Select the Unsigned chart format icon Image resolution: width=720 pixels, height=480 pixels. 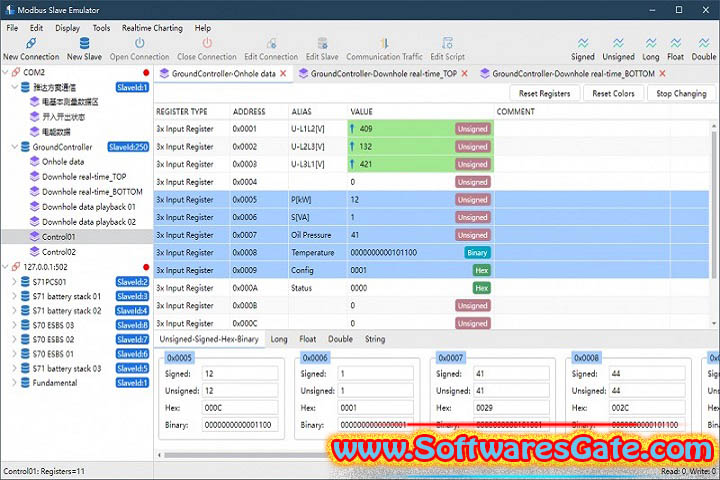[x=618, y=44]
